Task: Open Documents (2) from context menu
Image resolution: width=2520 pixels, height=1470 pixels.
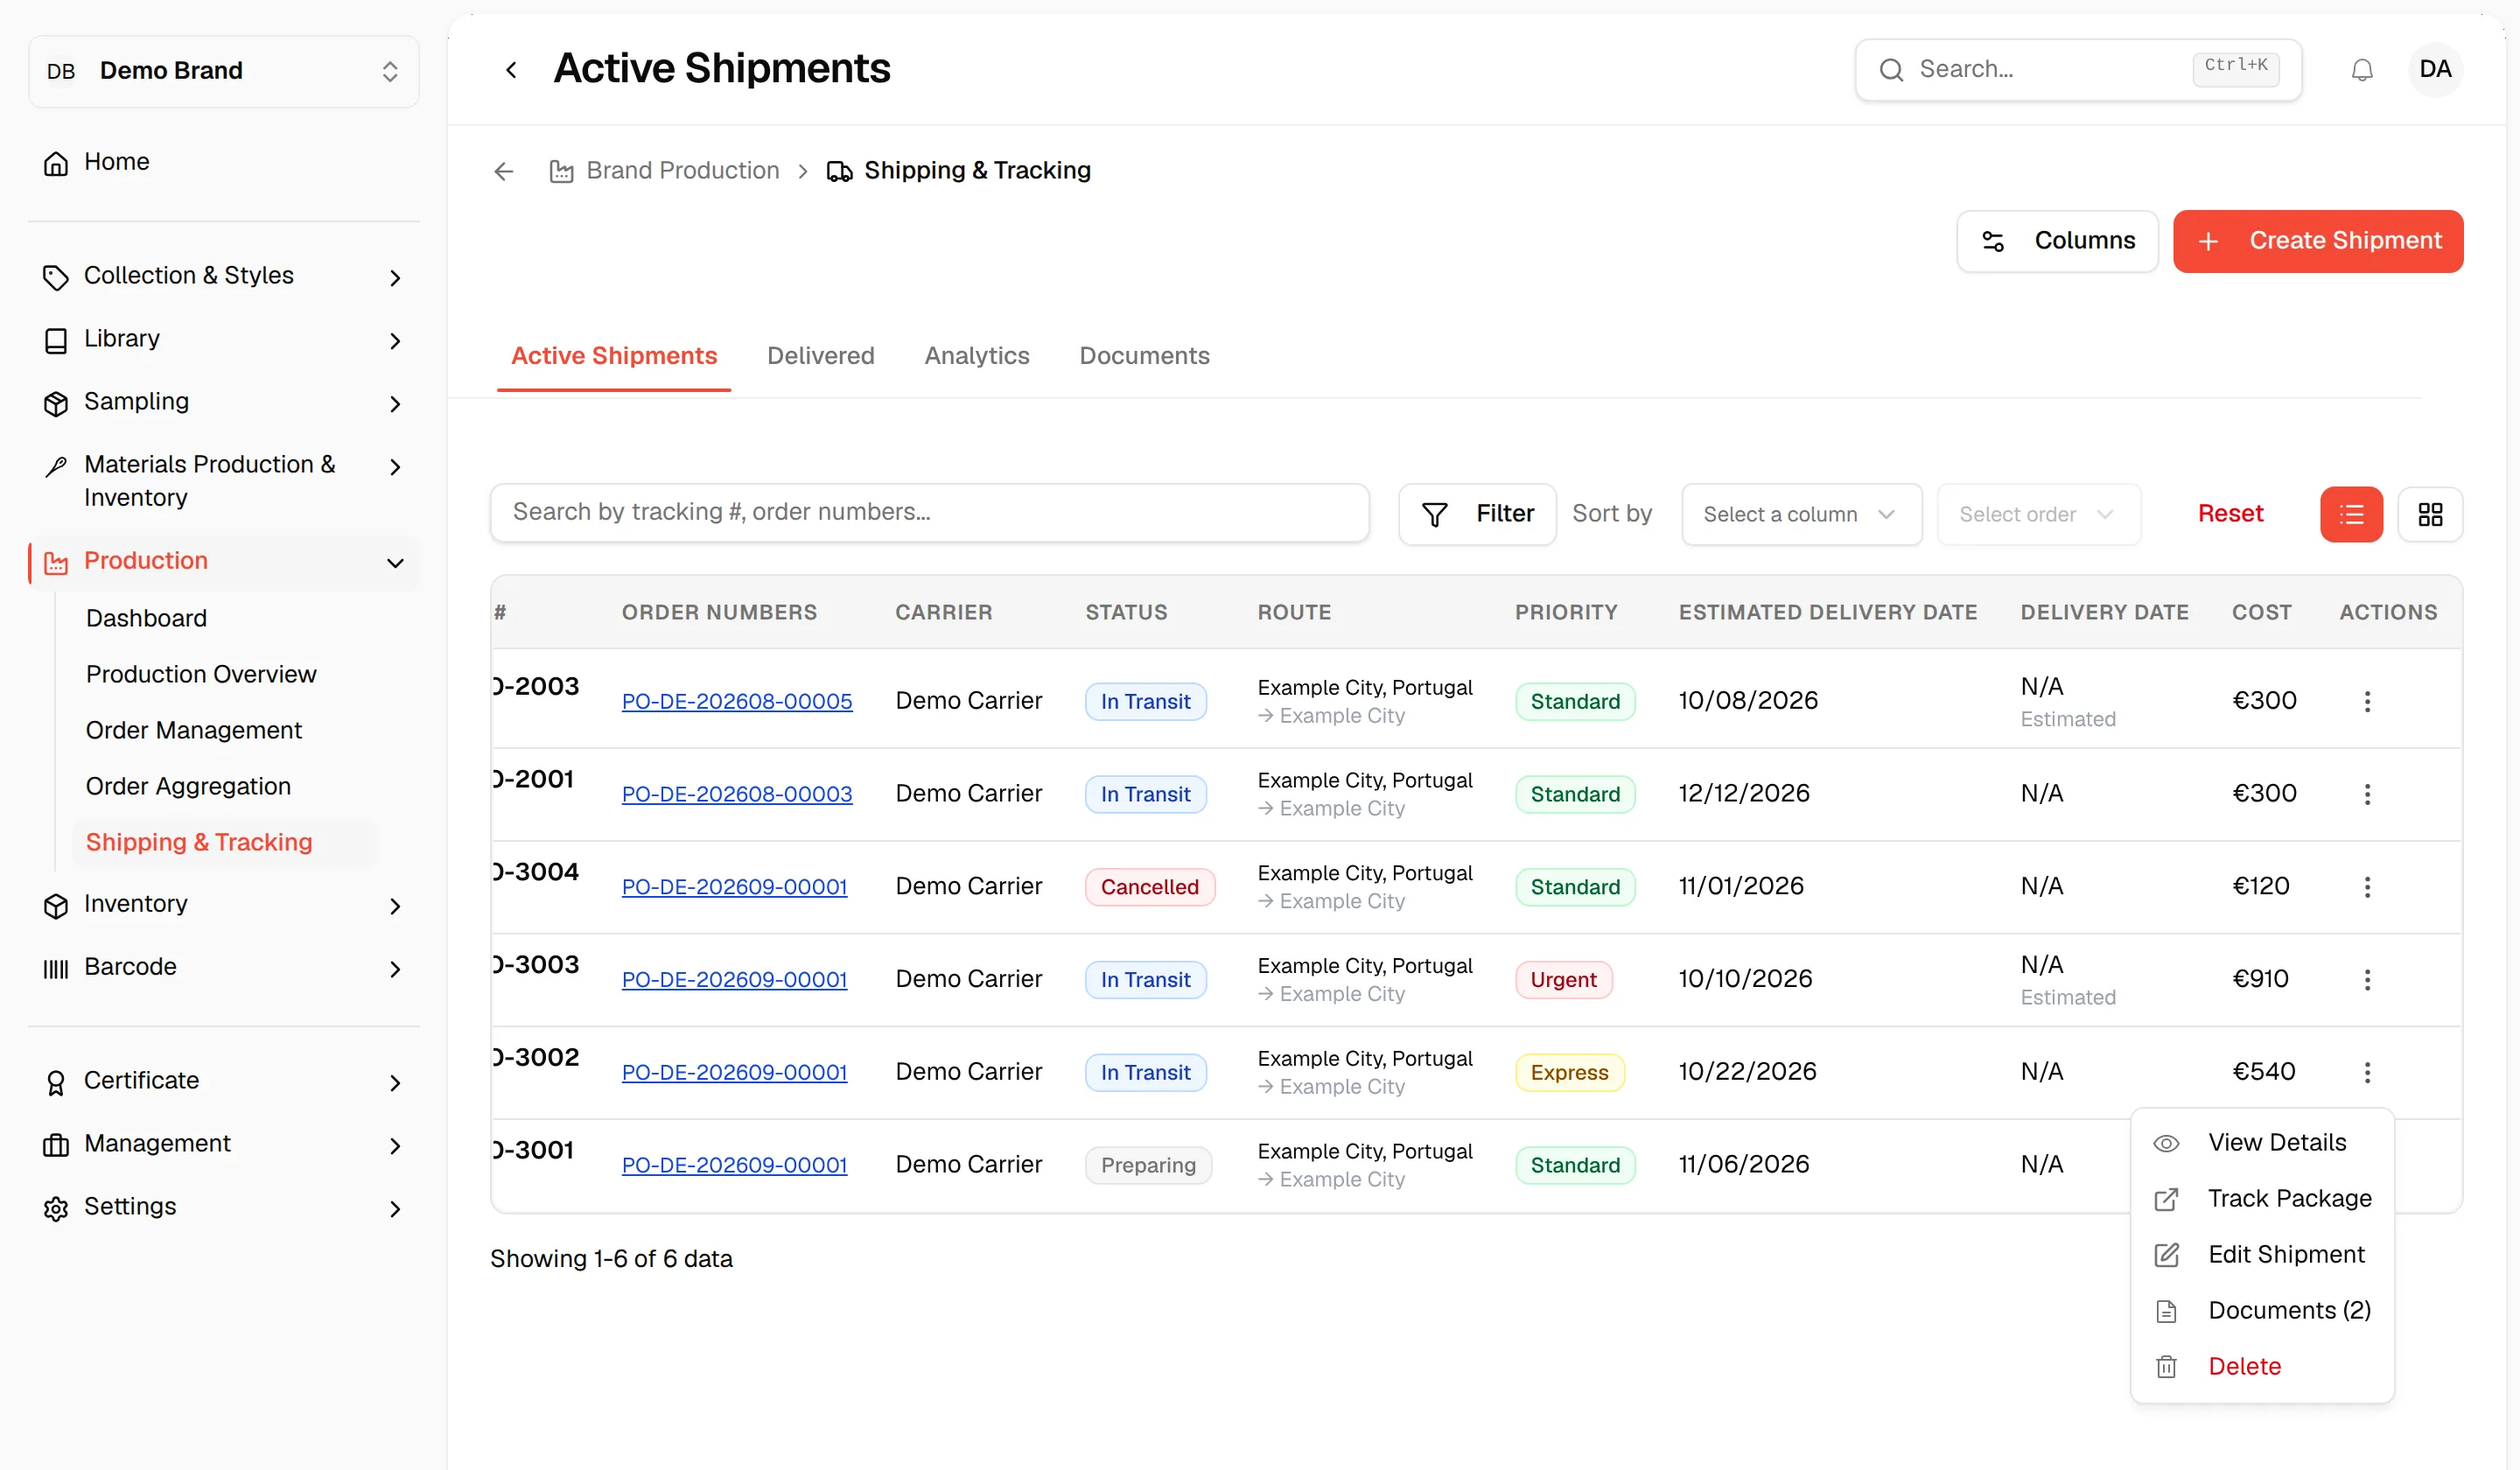Action: (2261, 1311)
